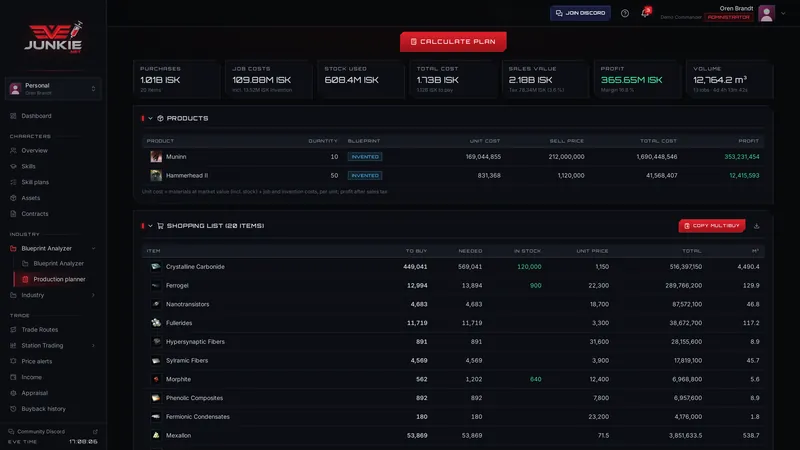Click the Fullerides item icon
This screenshot has height=450, width=800.
click(x=156, y=323)
